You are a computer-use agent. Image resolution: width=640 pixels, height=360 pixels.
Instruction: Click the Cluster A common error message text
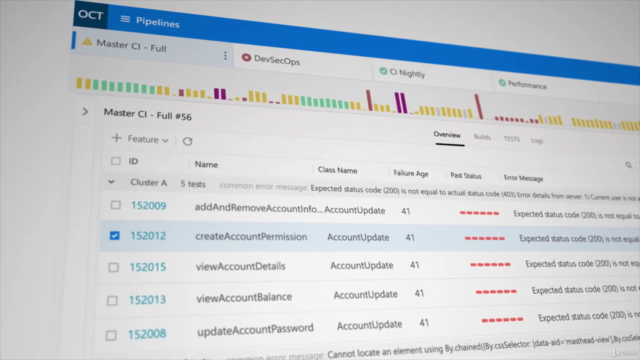coord(475,193)
